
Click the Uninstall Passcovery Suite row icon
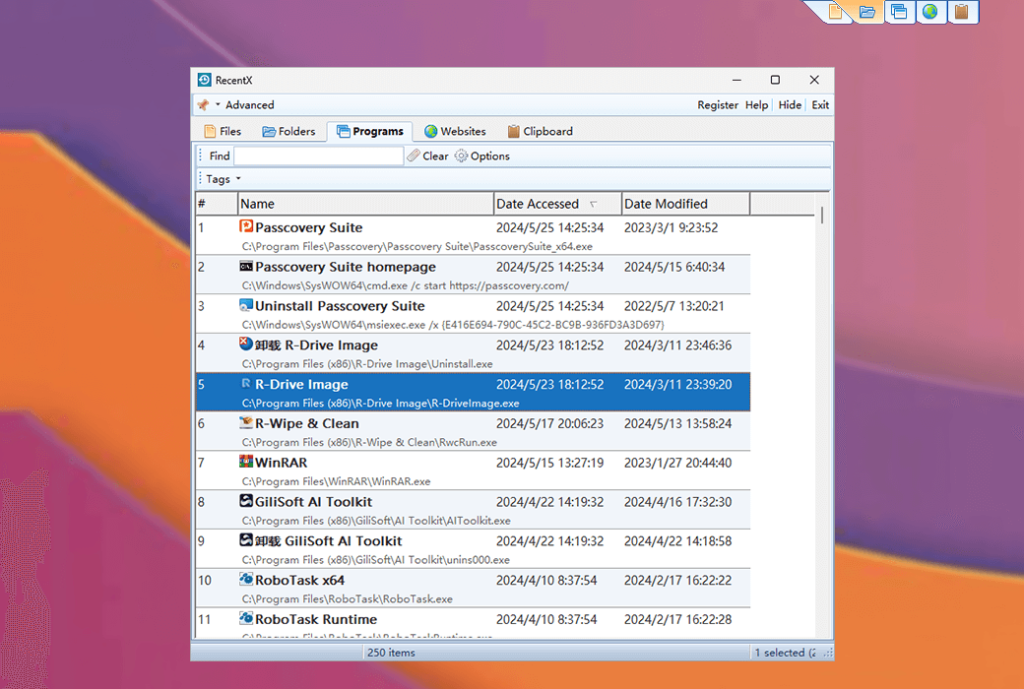[x=246, y=305]
